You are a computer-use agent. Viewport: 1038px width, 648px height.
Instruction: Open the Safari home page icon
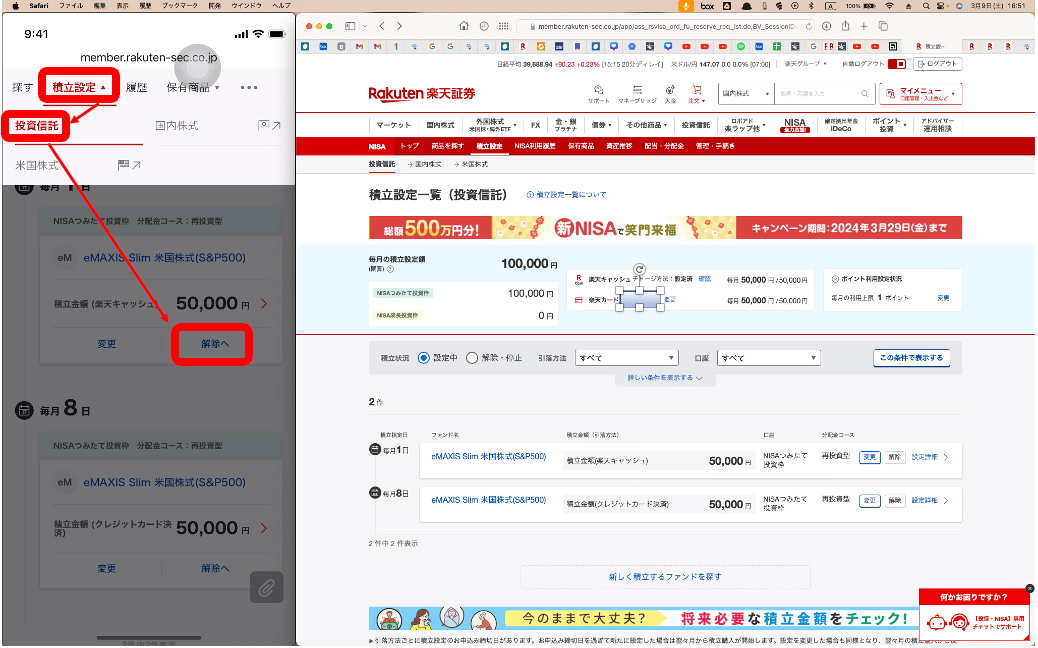pyautogui.click(x=464, y=26)
